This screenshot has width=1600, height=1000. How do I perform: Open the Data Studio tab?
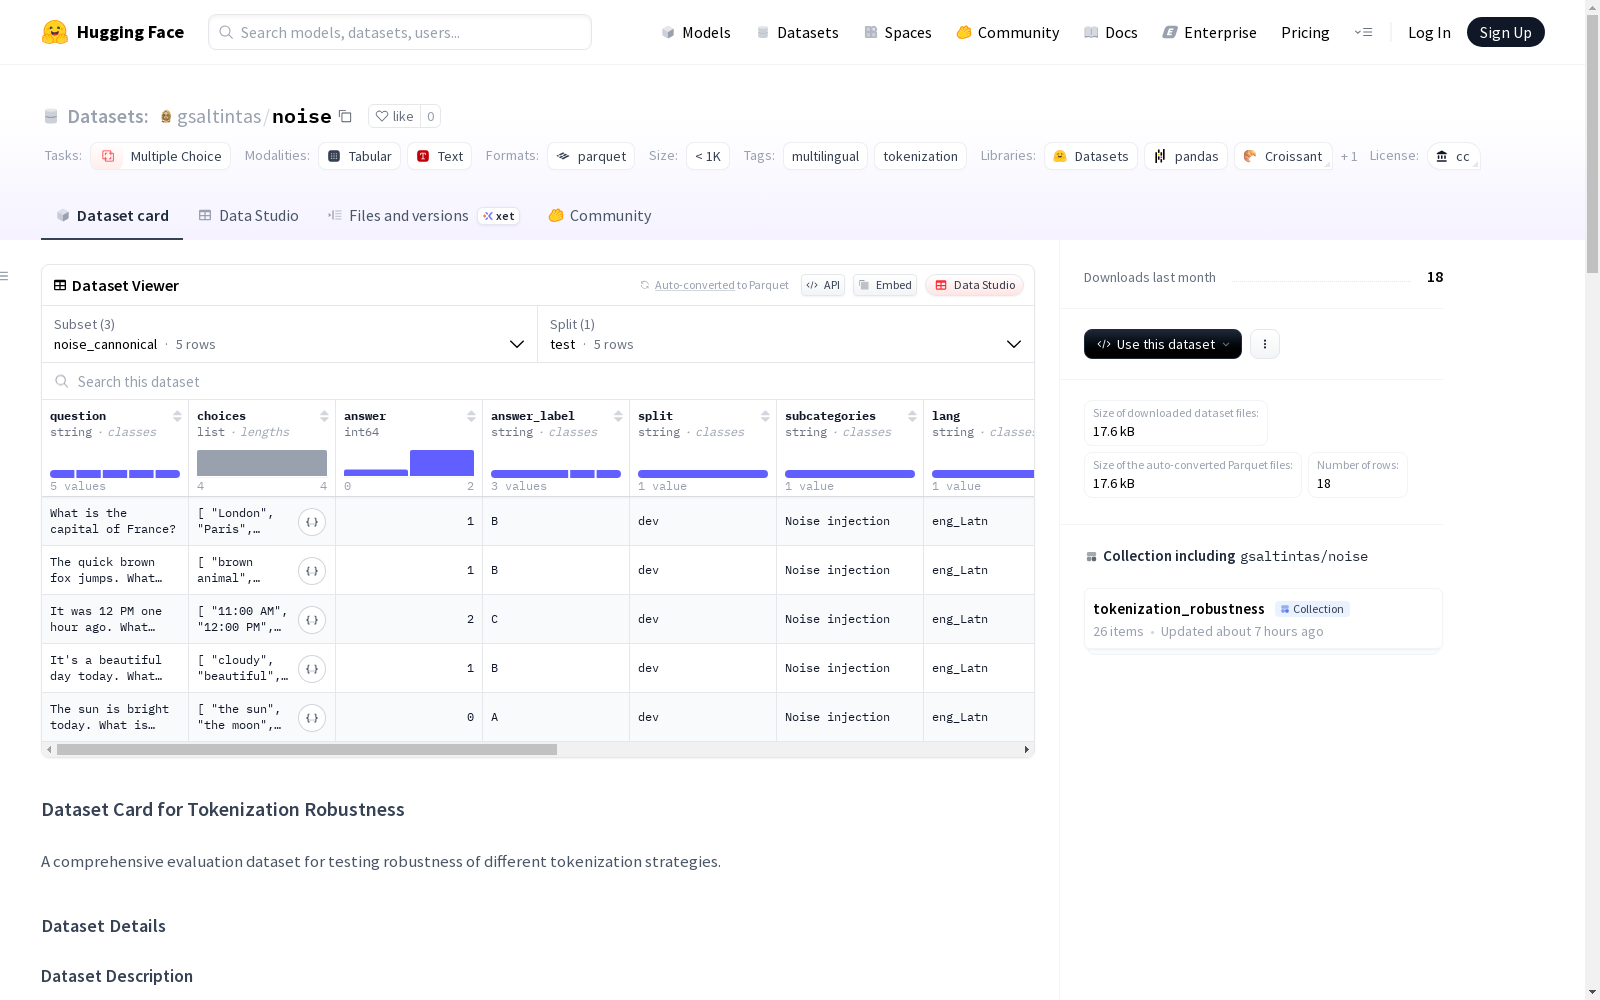[x=248, y=216]
